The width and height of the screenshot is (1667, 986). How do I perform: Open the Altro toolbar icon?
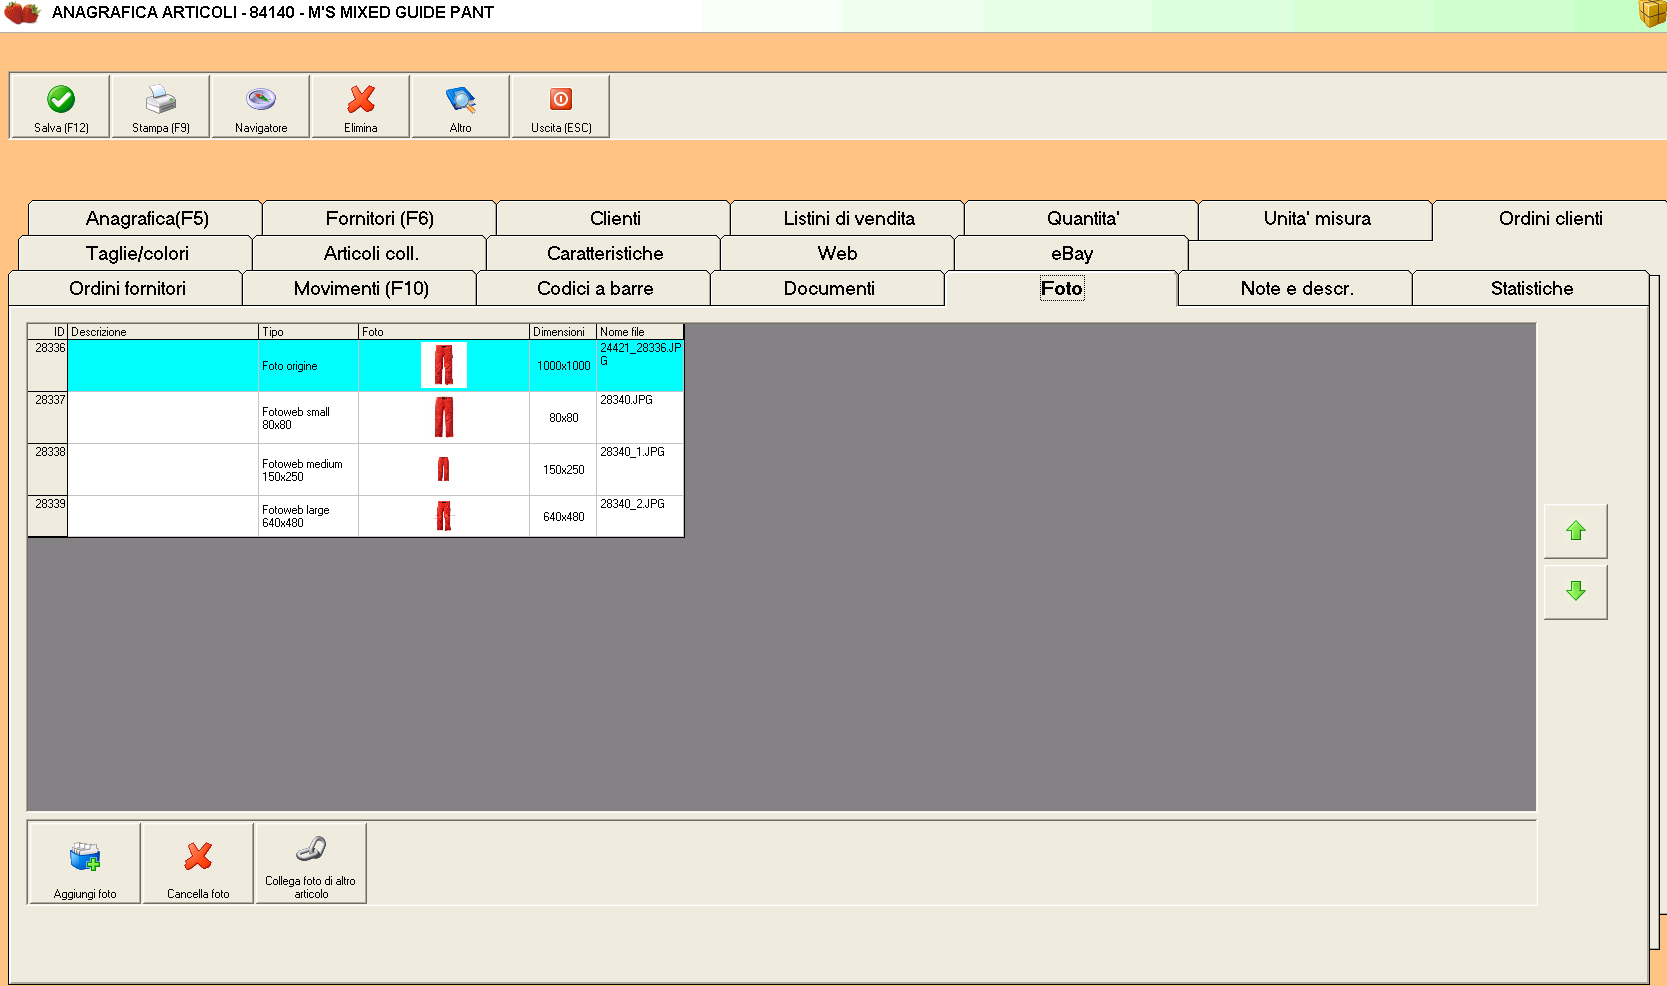click(x=461, y=99)
